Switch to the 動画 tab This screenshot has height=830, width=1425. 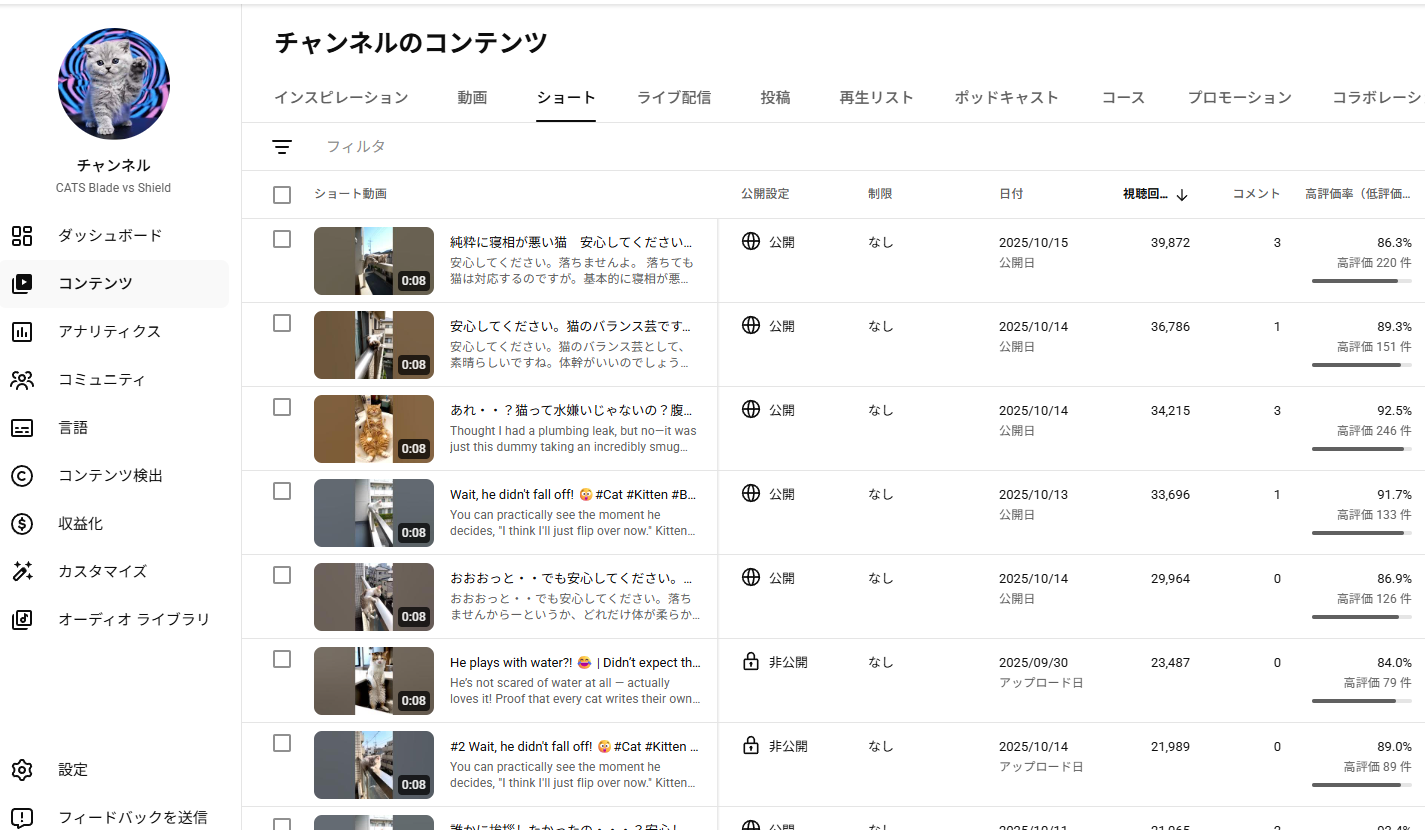472,98
